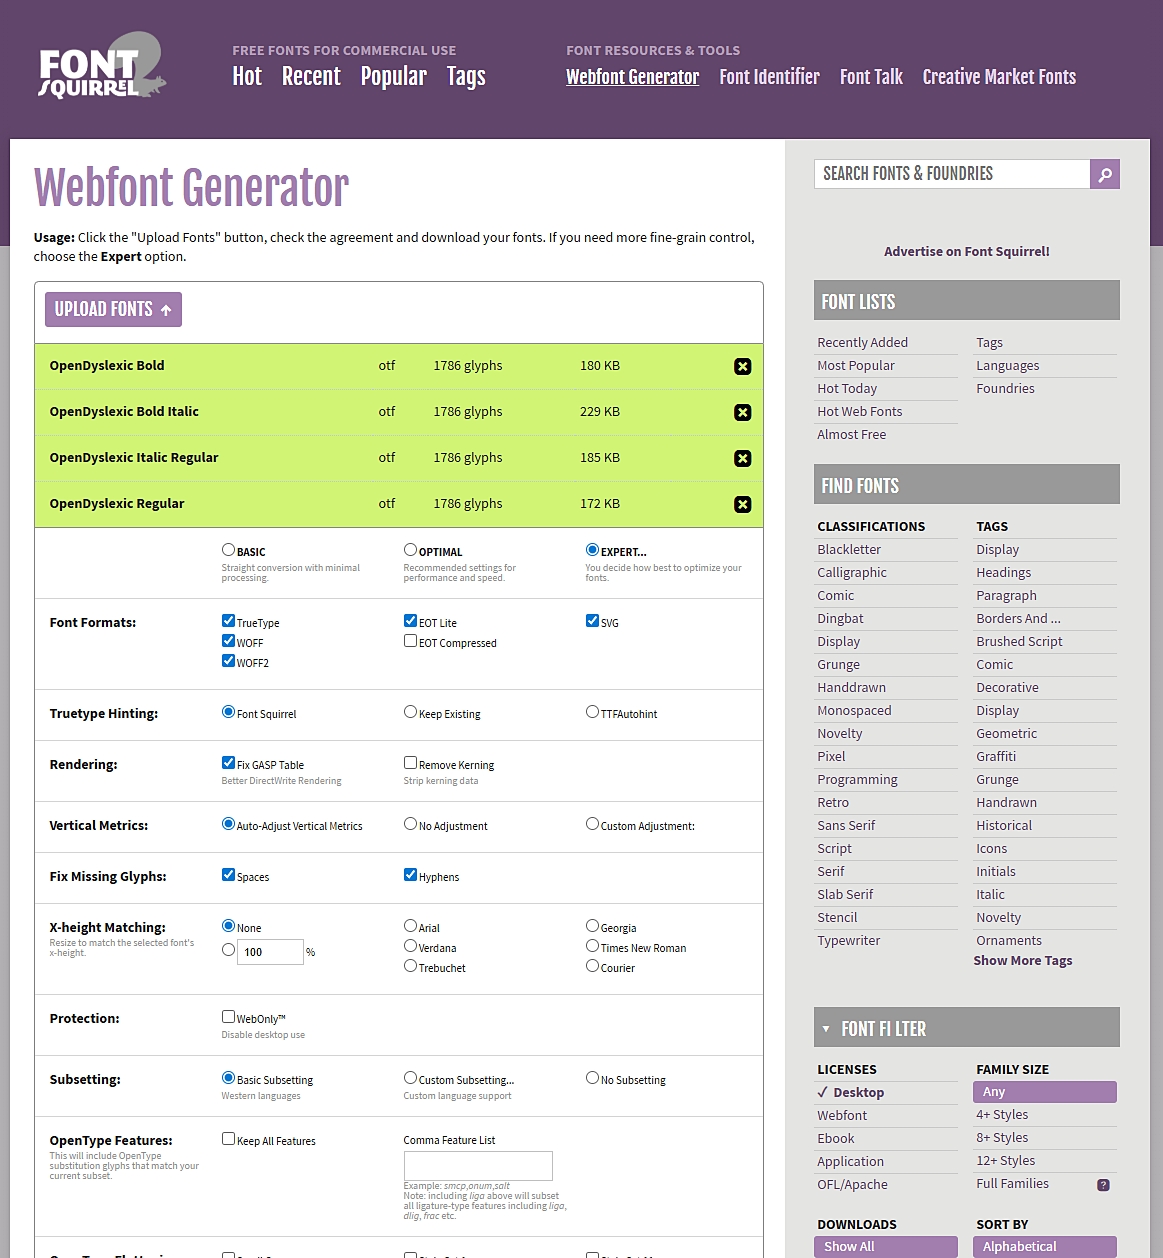Select Times New Roman x-height matching
The image size is (1163, 1258).
pyautogui.click(x=592, y=946)
